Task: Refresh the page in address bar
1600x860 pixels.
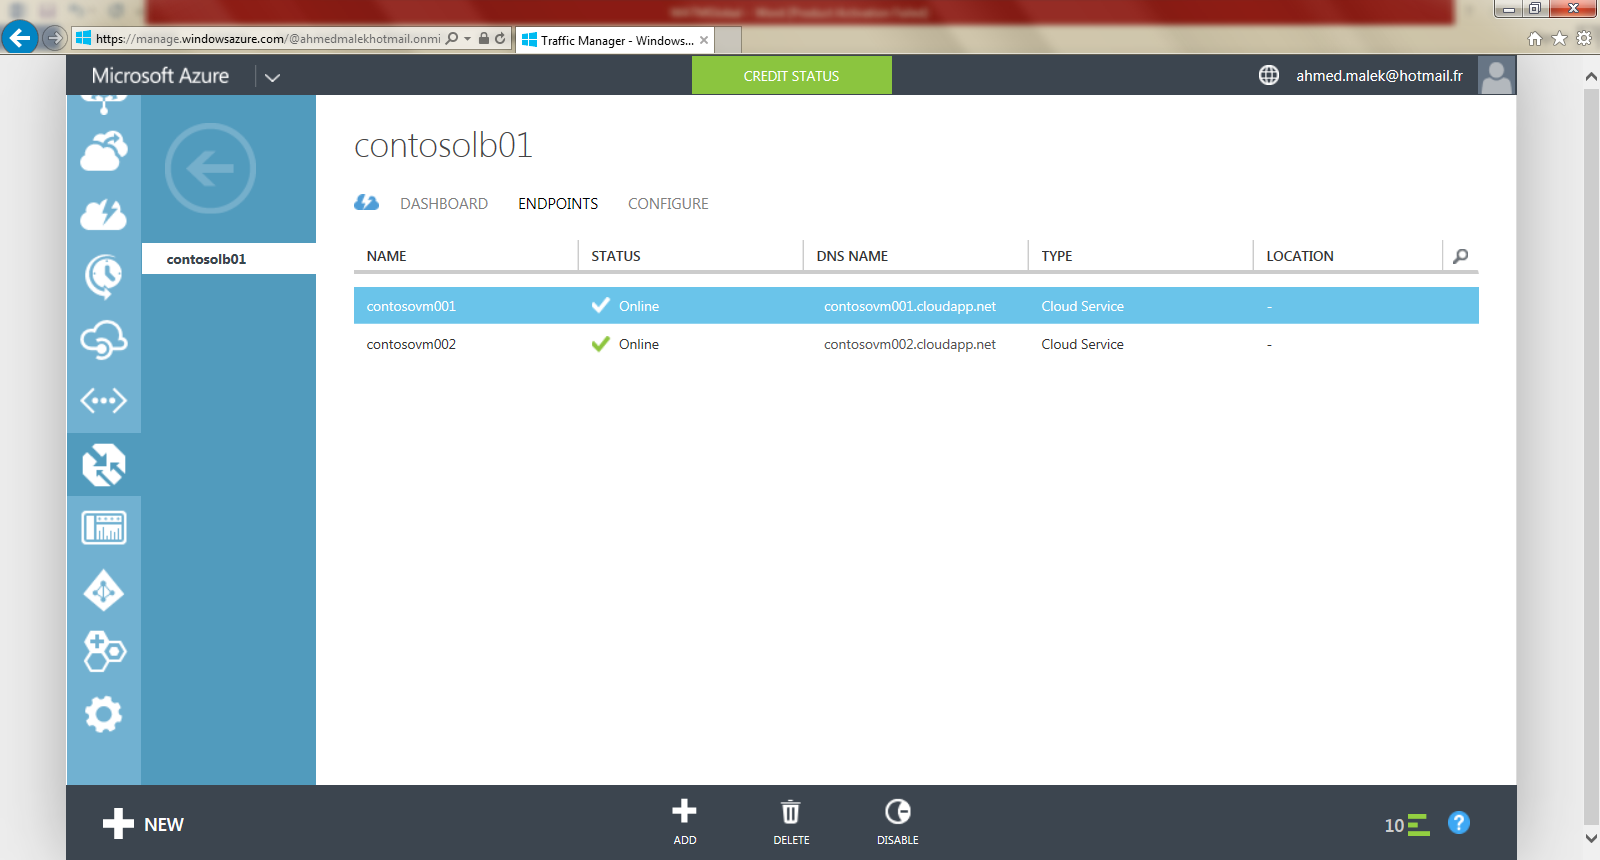Action: pos(500,39)
